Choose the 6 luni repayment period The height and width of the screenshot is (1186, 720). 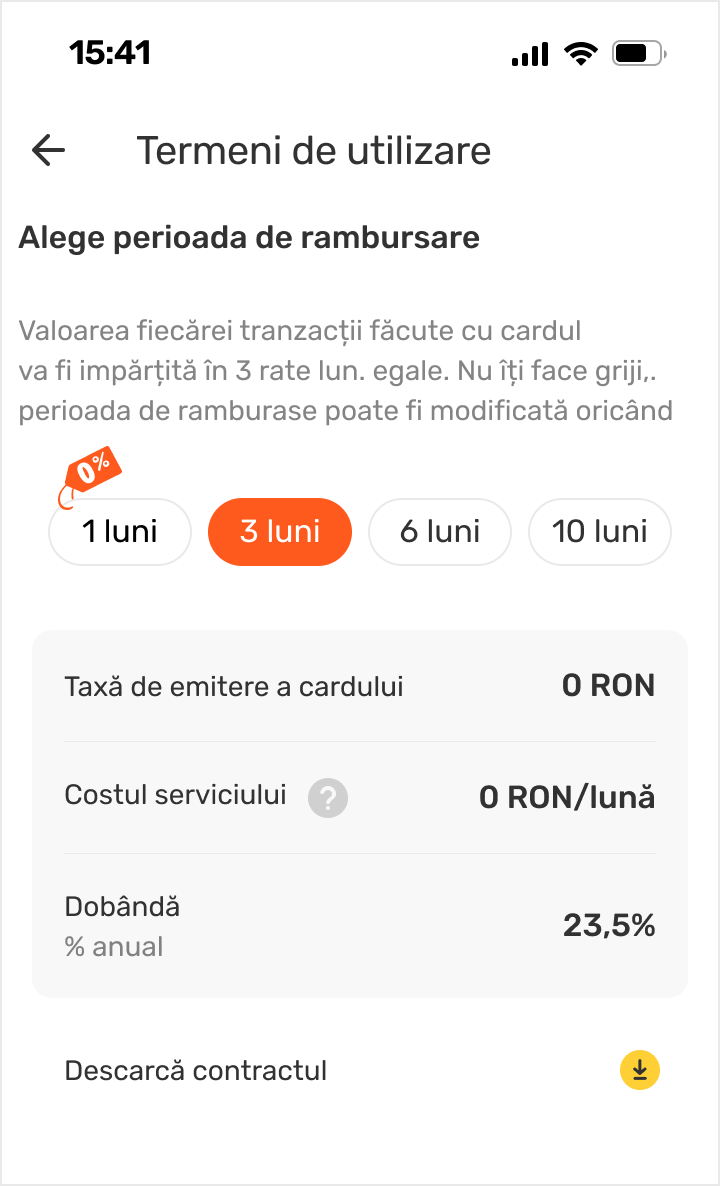pyautogui.click(x=440, y=531)
